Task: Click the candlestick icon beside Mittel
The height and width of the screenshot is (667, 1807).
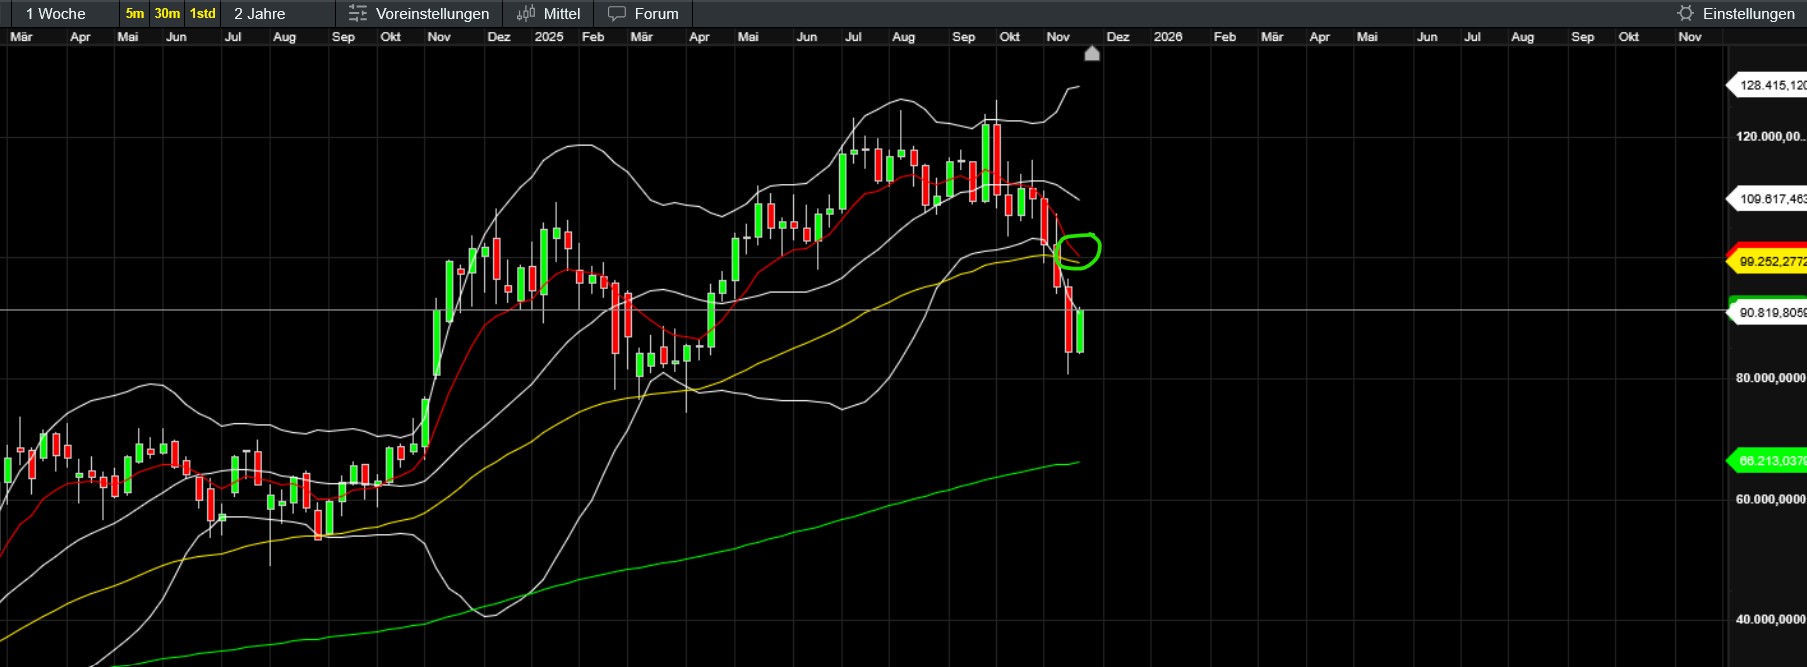Action: tap(526, 13)
